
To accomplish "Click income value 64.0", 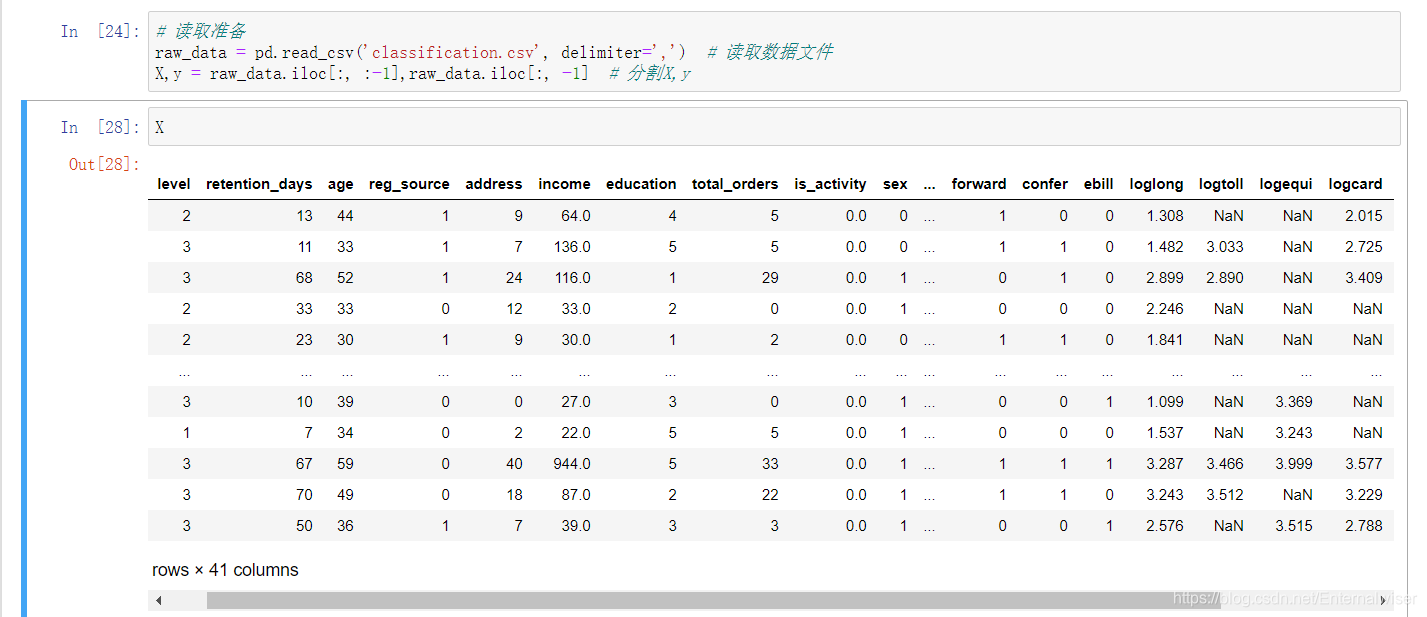I will [x=575, y=216].
